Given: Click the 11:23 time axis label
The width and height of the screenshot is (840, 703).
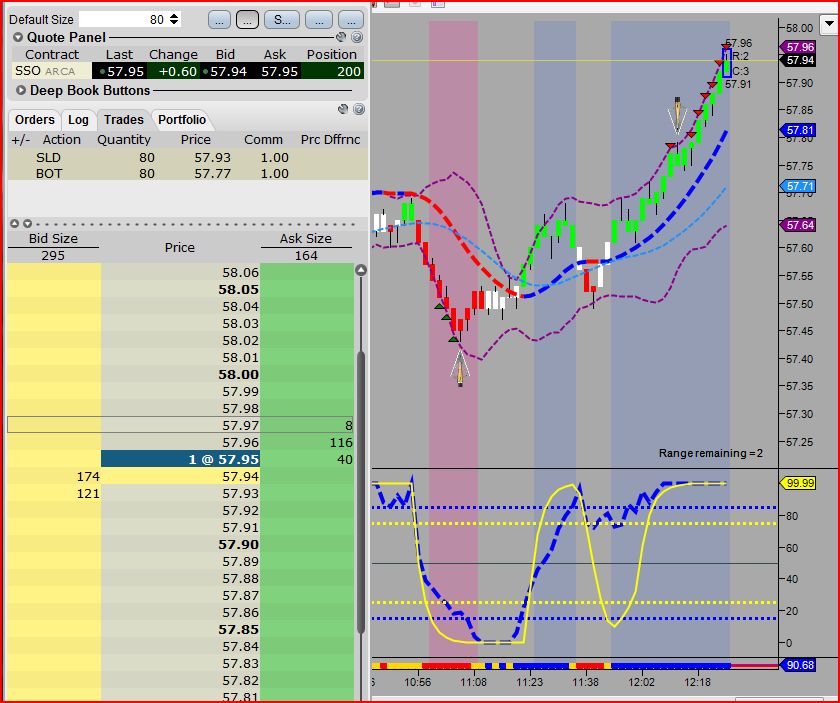Looking at the screenshot, I should coord(529,682).
